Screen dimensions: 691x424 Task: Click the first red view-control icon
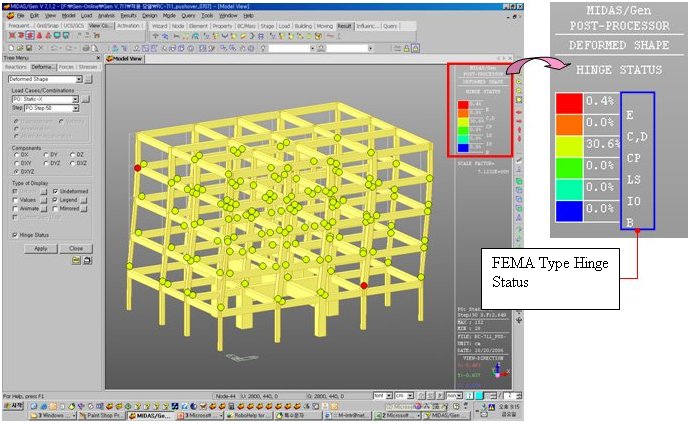(12, 36)
